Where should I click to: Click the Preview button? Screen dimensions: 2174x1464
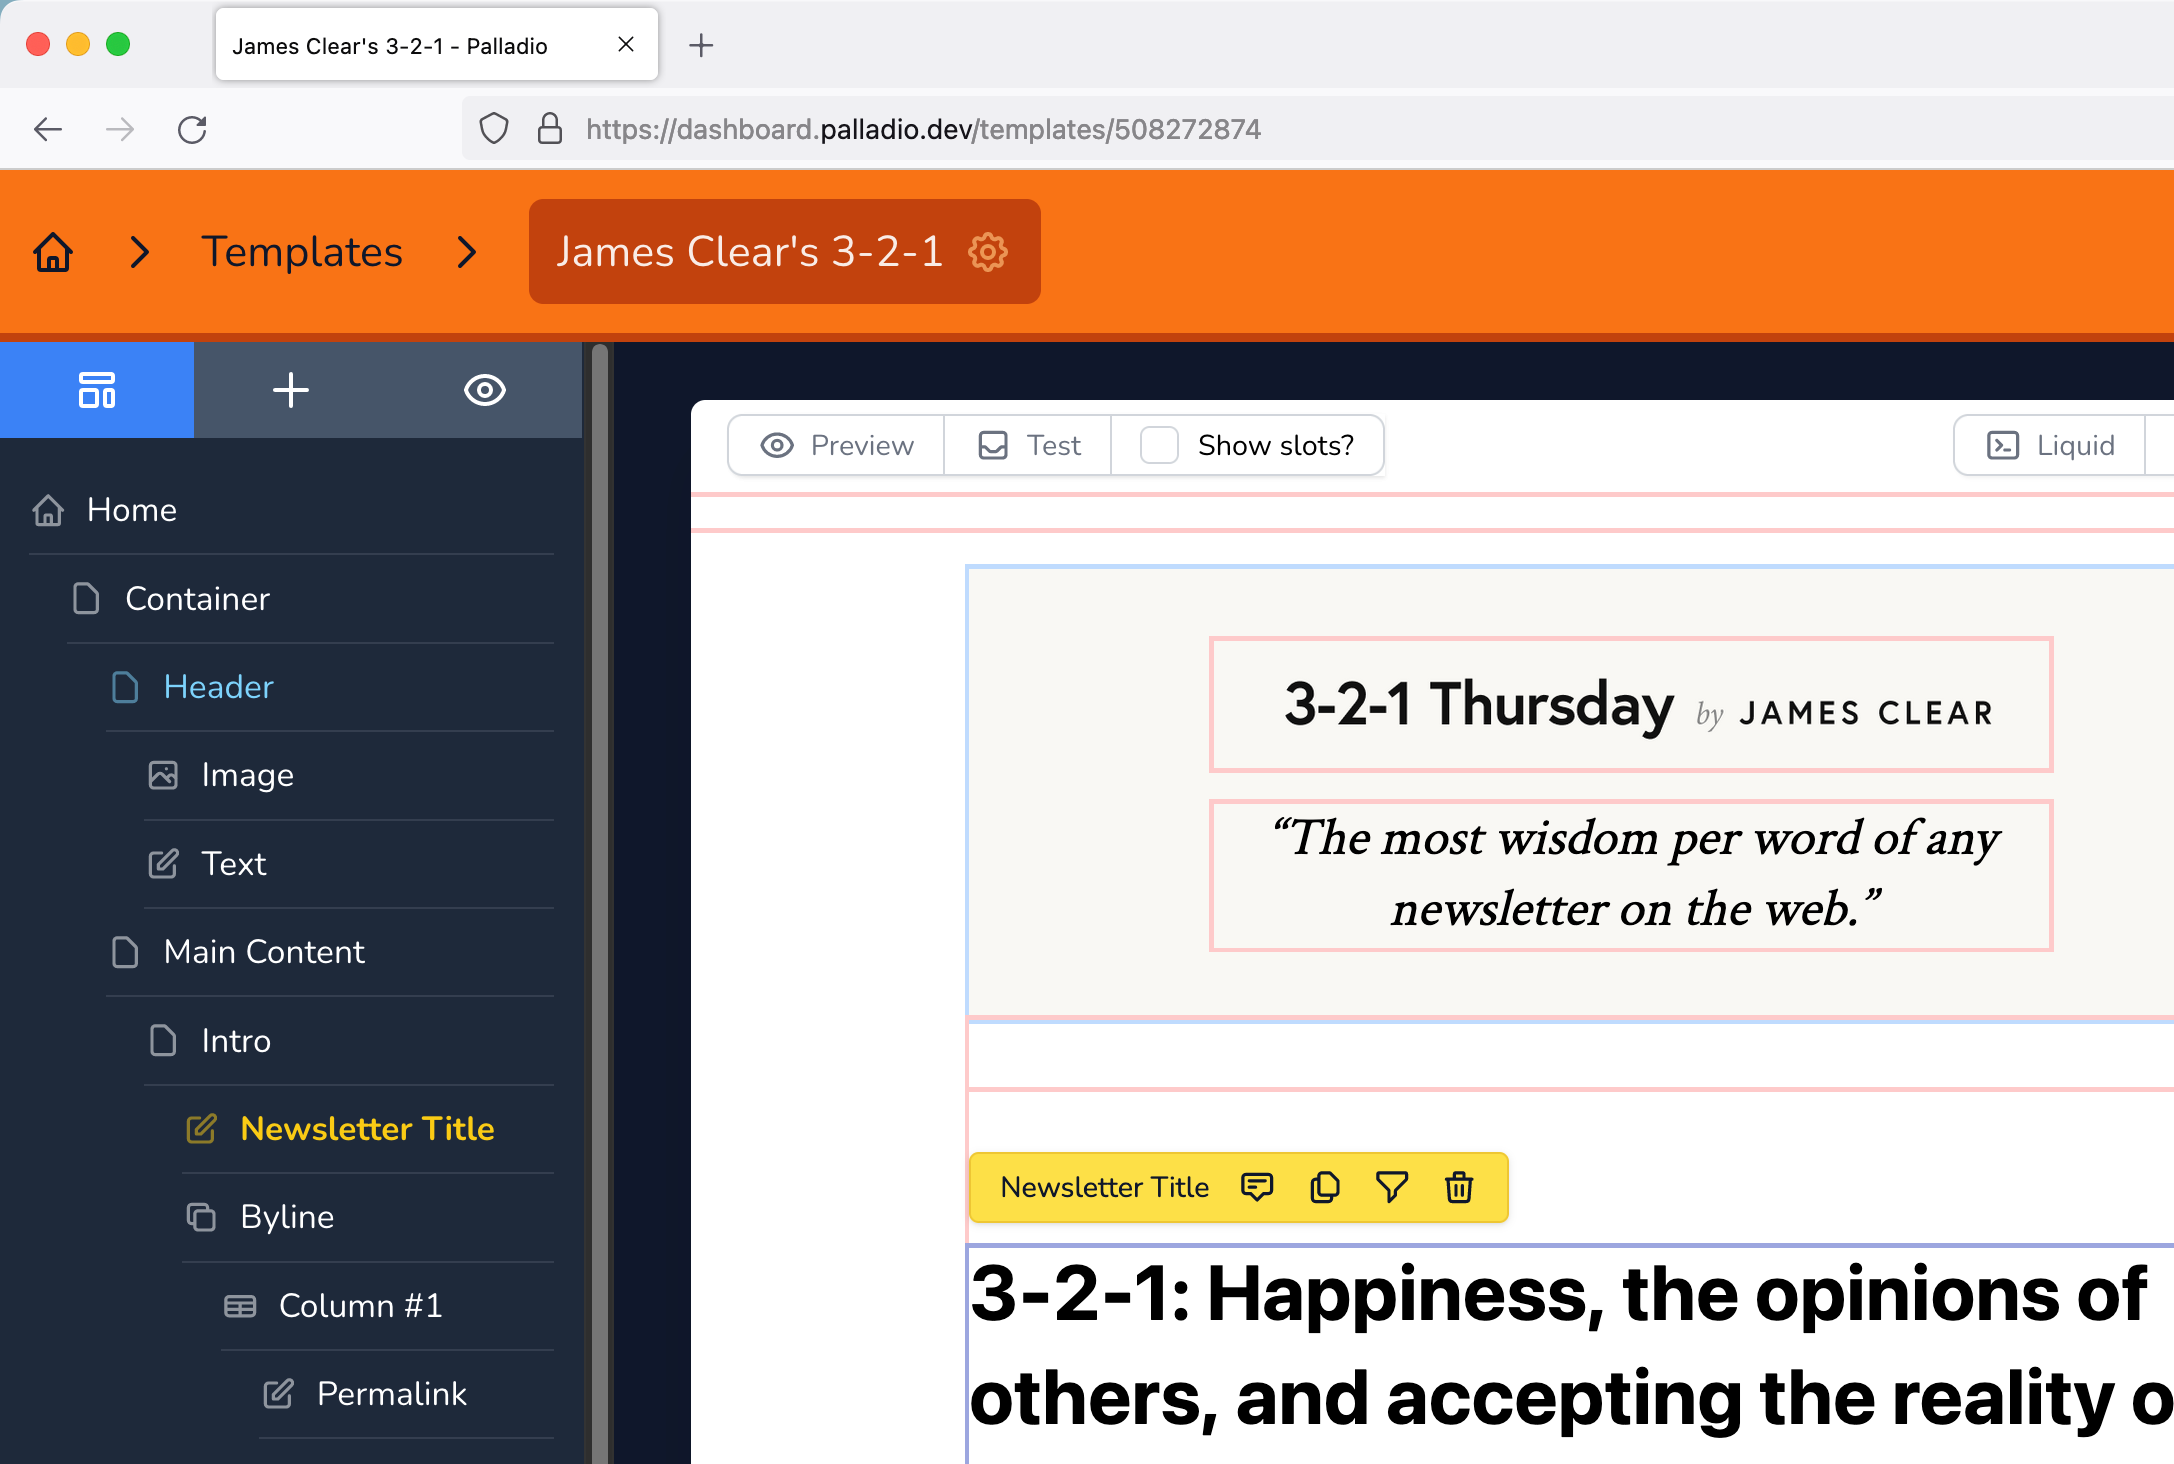click(837, 445)
